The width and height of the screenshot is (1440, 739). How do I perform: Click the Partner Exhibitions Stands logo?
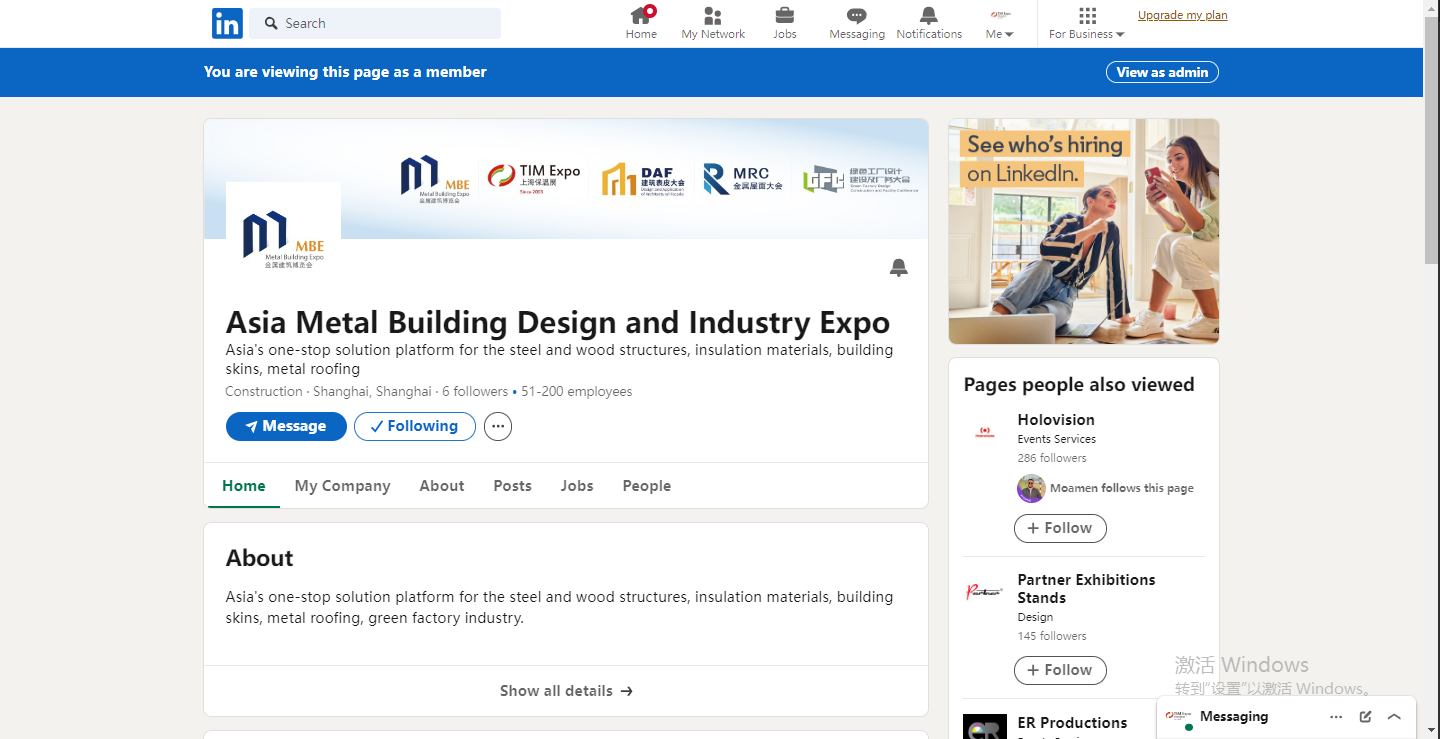click(985, 592)
